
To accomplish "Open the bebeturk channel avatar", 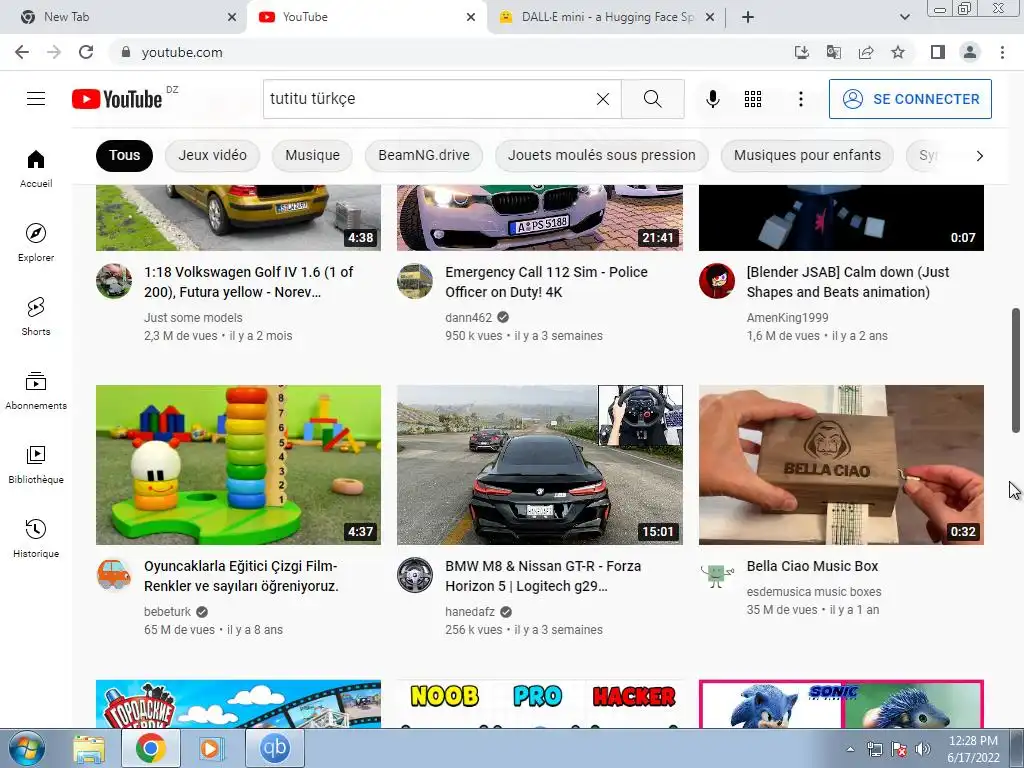I will click(114, 575).
